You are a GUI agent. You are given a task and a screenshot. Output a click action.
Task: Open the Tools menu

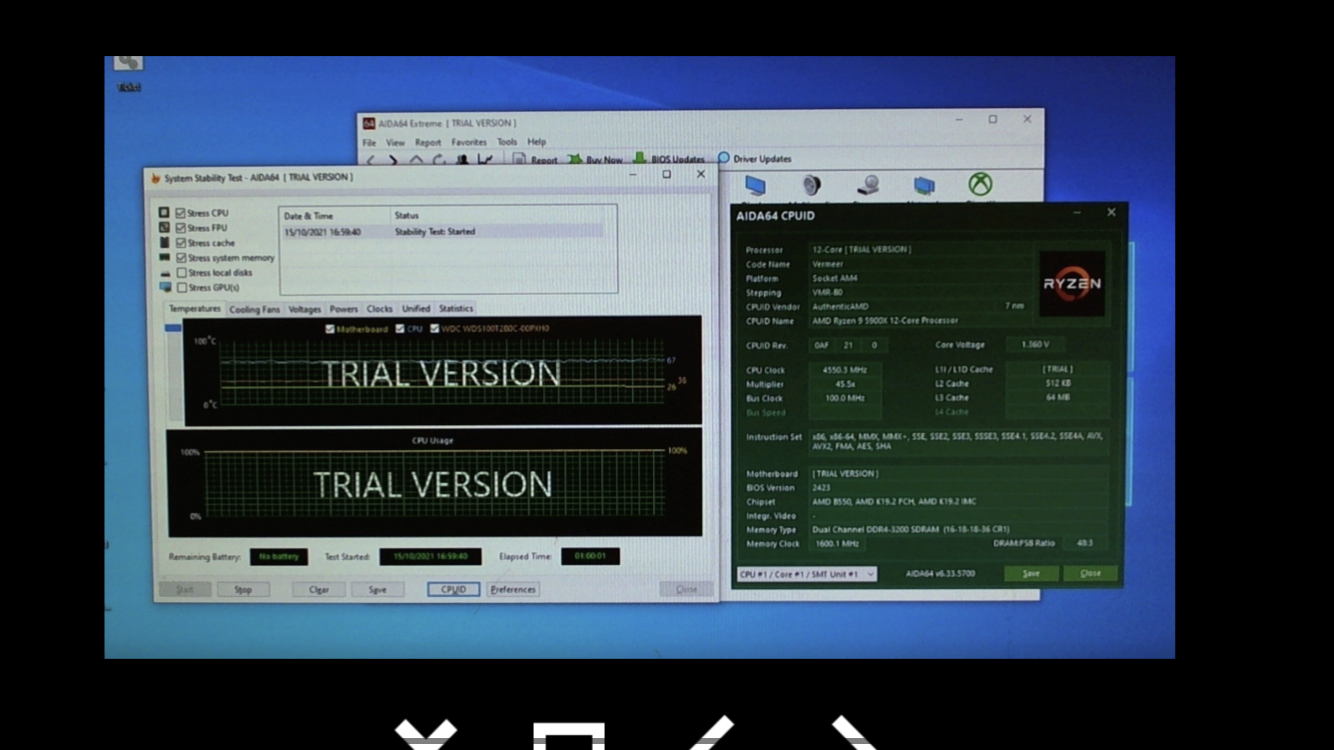(507, 142)
